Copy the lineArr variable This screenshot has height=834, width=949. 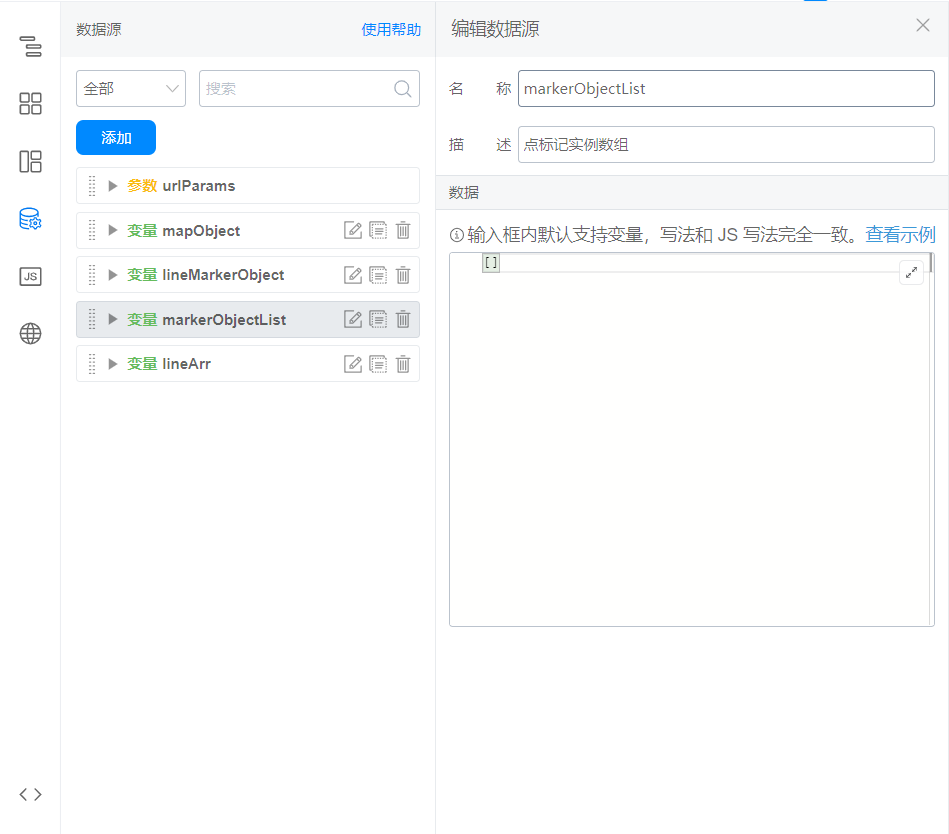[x=378, y=364]
